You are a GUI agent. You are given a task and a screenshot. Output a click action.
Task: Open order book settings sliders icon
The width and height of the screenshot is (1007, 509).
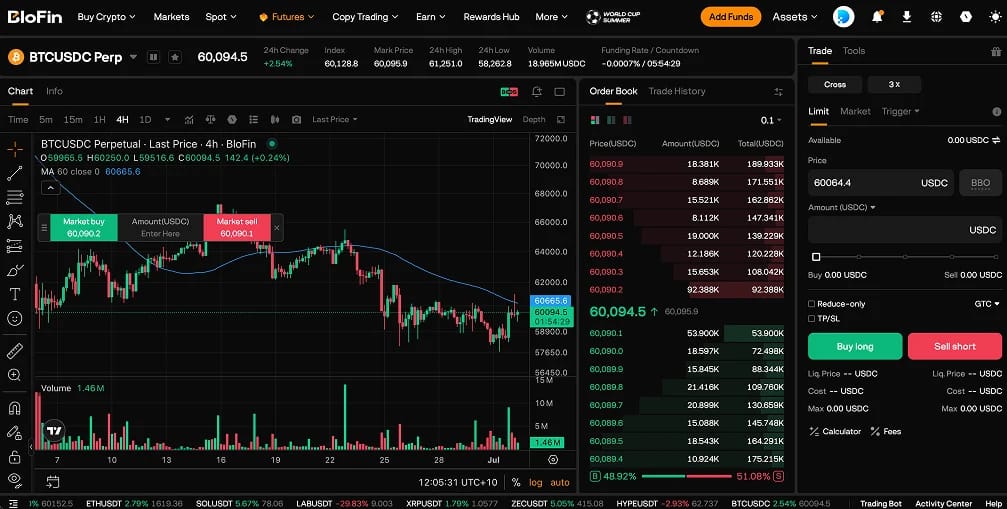(778, 92)
